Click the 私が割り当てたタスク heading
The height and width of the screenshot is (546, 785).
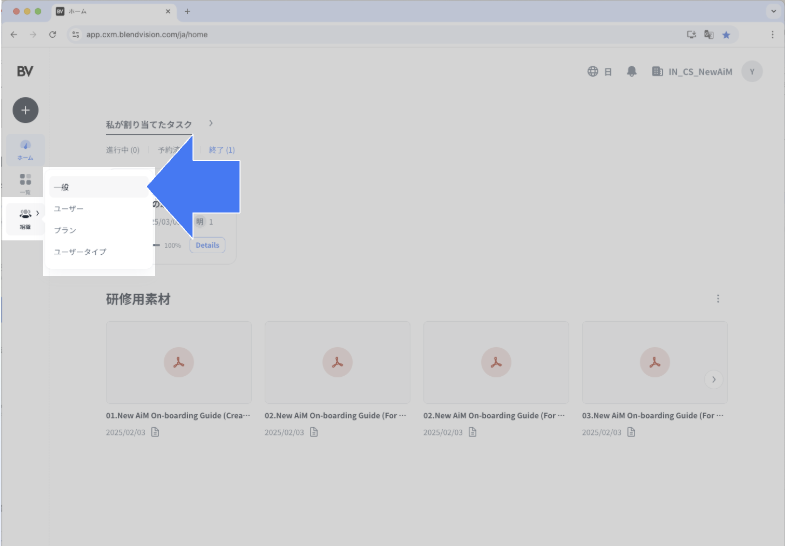(149, 124)
